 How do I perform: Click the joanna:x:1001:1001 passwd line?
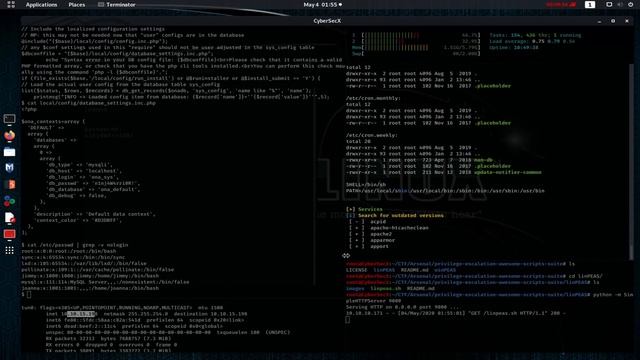pos(90,288)
